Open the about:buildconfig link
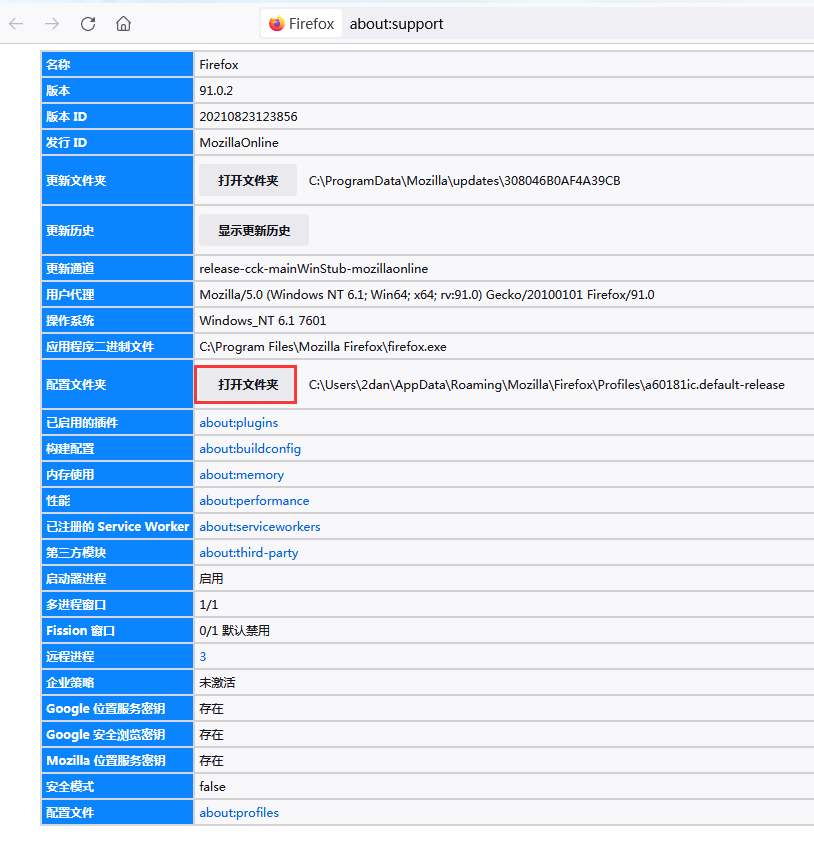 [x=250, y=448]
